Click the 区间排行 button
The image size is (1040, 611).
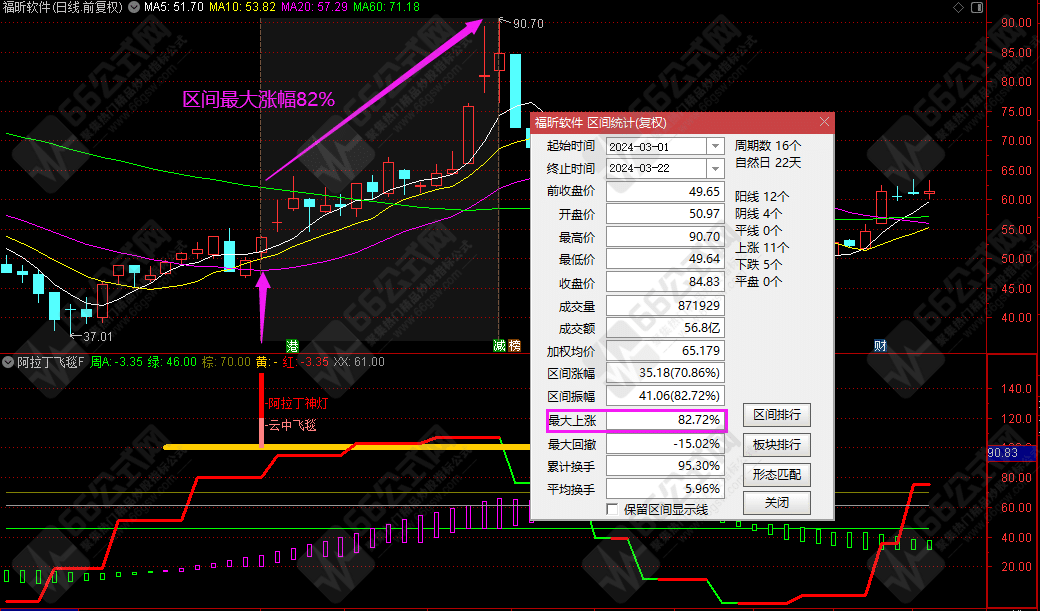point(777,415)
